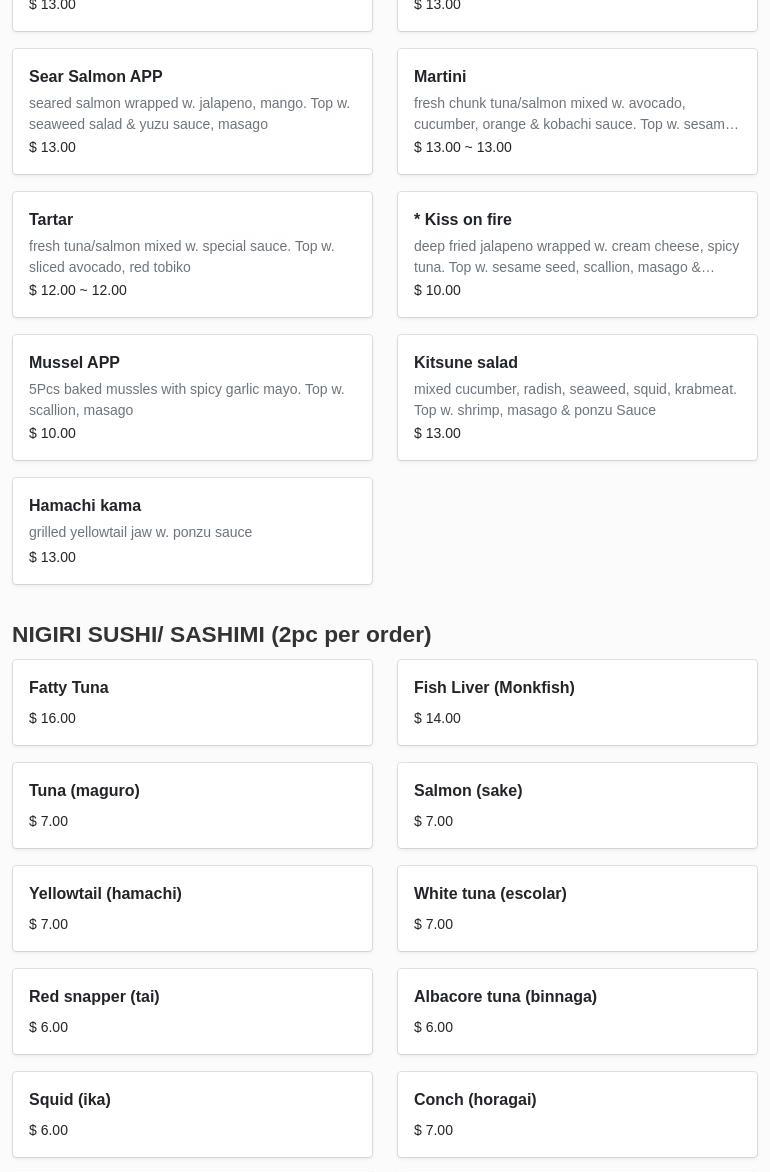This screenshot has height=1172, width=770.
Task: Open the Sear Salmon APP item
Action: [192, 111]
